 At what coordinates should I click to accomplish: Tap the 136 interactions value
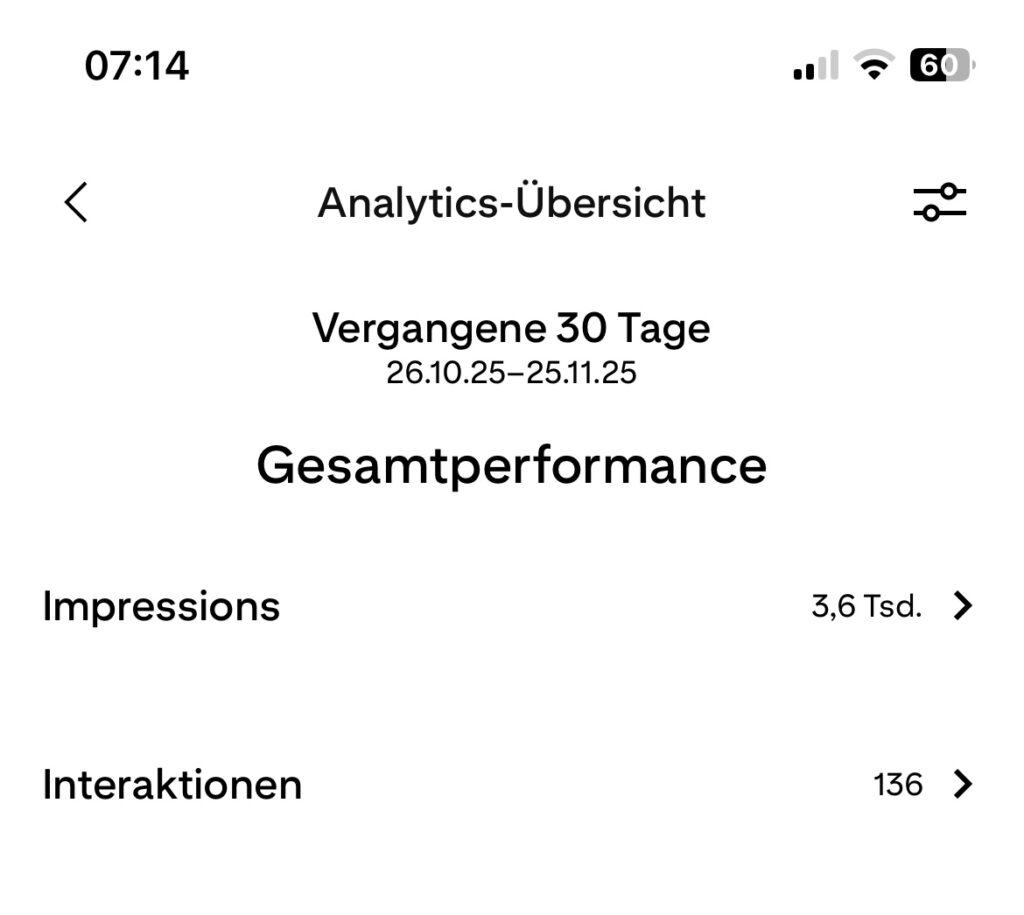point(897,785)
